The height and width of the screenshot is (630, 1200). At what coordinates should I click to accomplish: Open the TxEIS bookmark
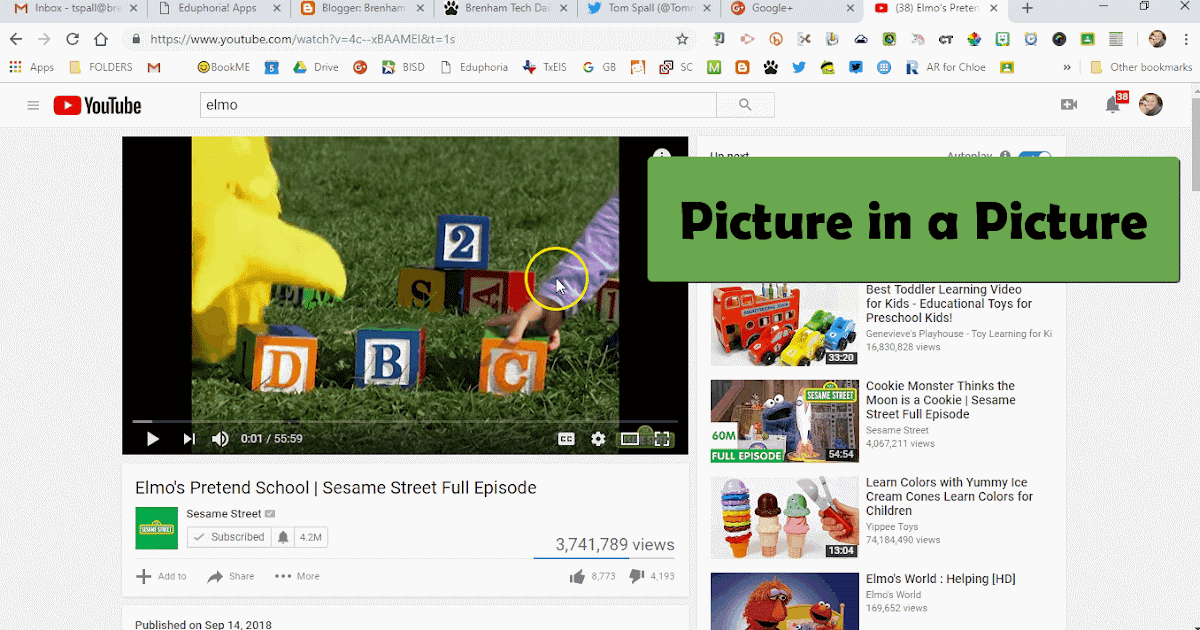point(544,68)
